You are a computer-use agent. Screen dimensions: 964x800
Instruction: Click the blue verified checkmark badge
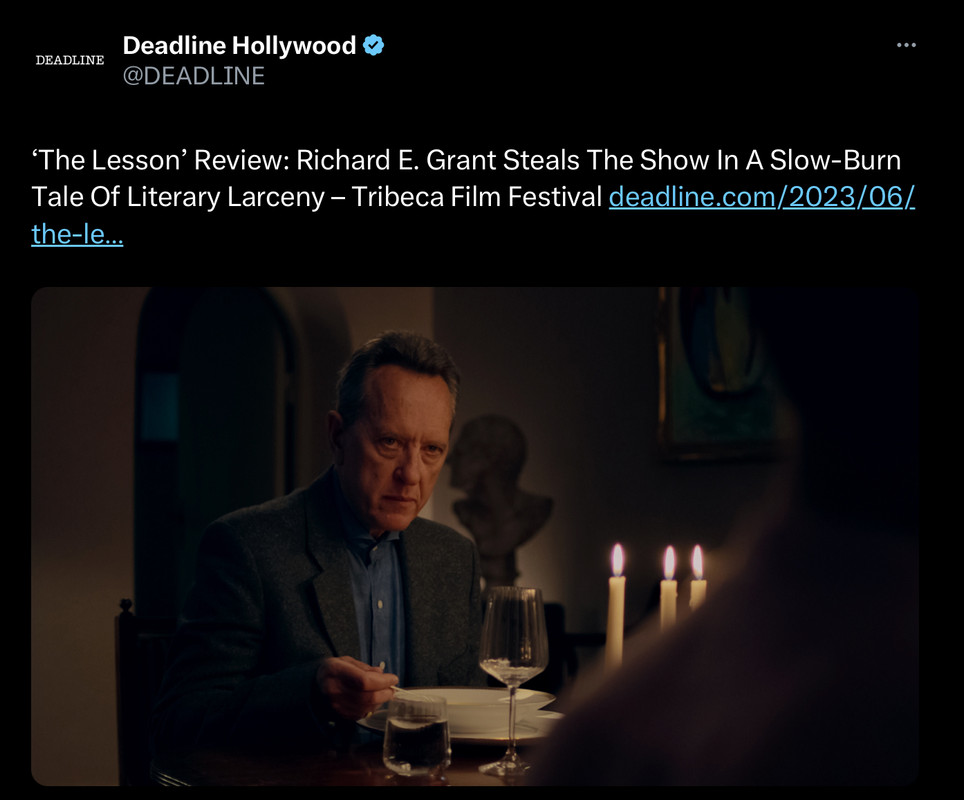(x=374, y=46)
